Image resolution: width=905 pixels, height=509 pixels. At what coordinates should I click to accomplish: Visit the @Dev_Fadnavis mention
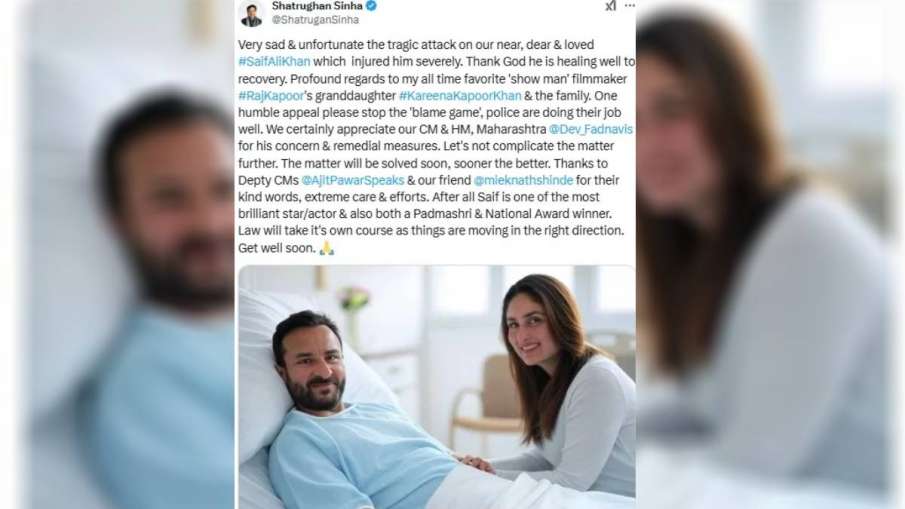590,129
